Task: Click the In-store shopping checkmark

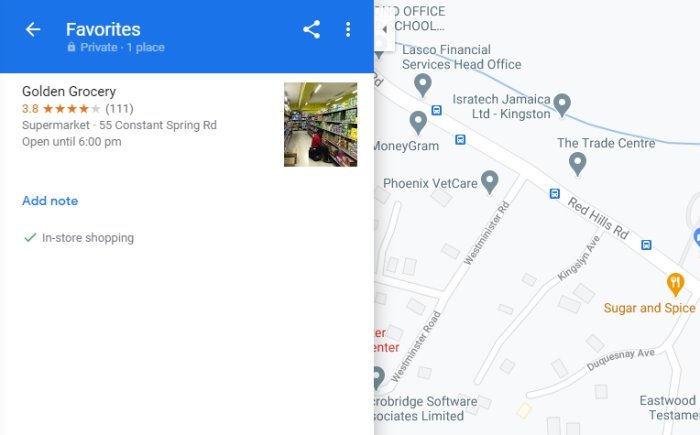Action: pos(30,238)
